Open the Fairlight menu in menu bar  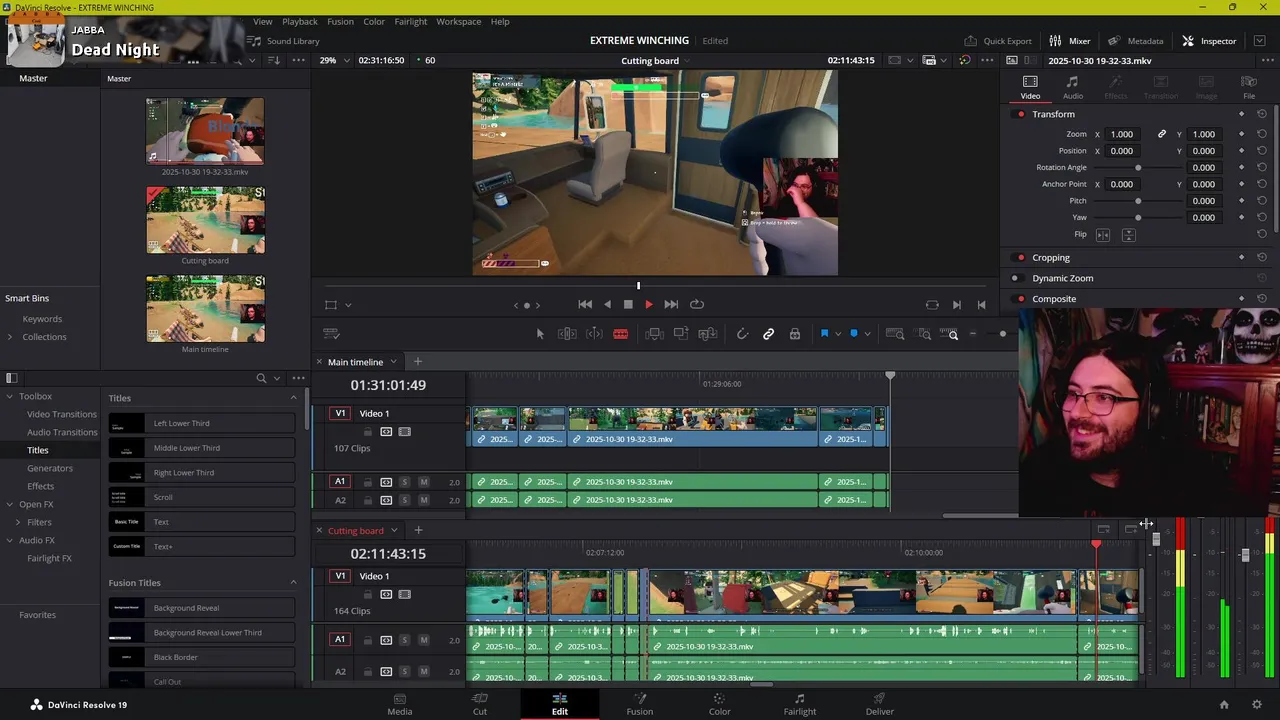(x=410, y=21)
